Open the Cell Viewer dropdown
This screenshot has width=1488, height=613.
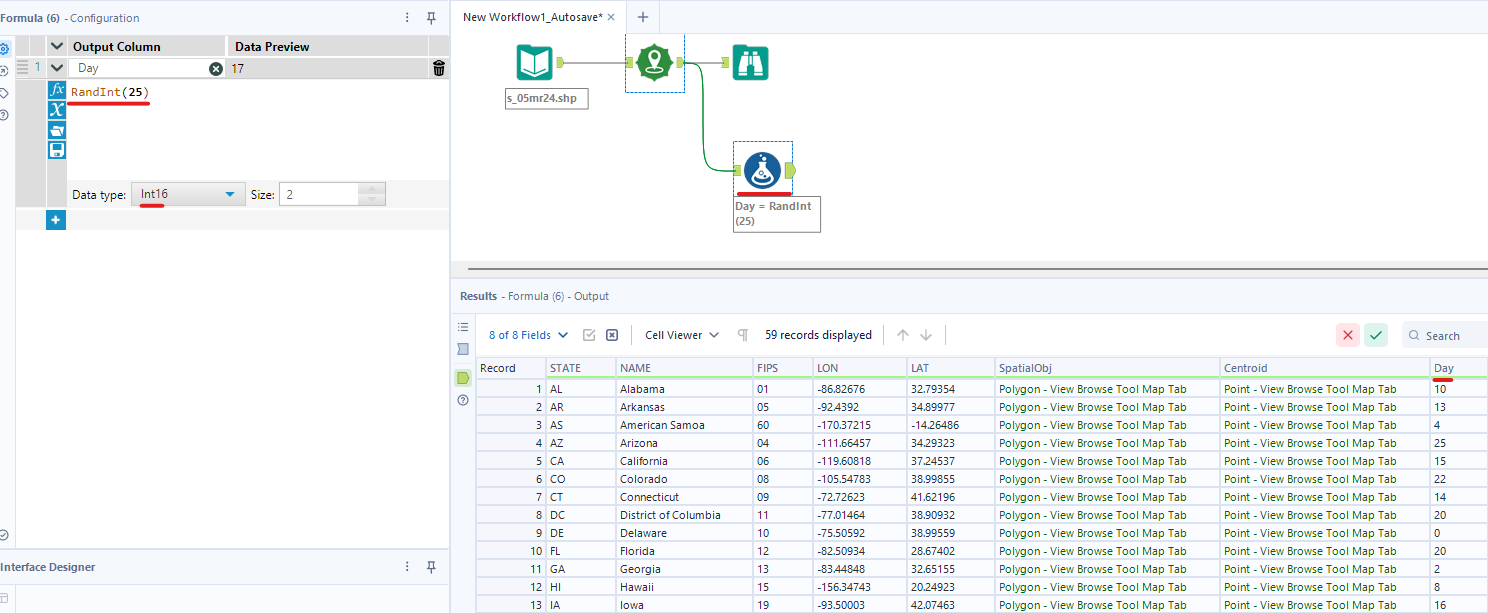pyautogui.click(x=682, y=335)
